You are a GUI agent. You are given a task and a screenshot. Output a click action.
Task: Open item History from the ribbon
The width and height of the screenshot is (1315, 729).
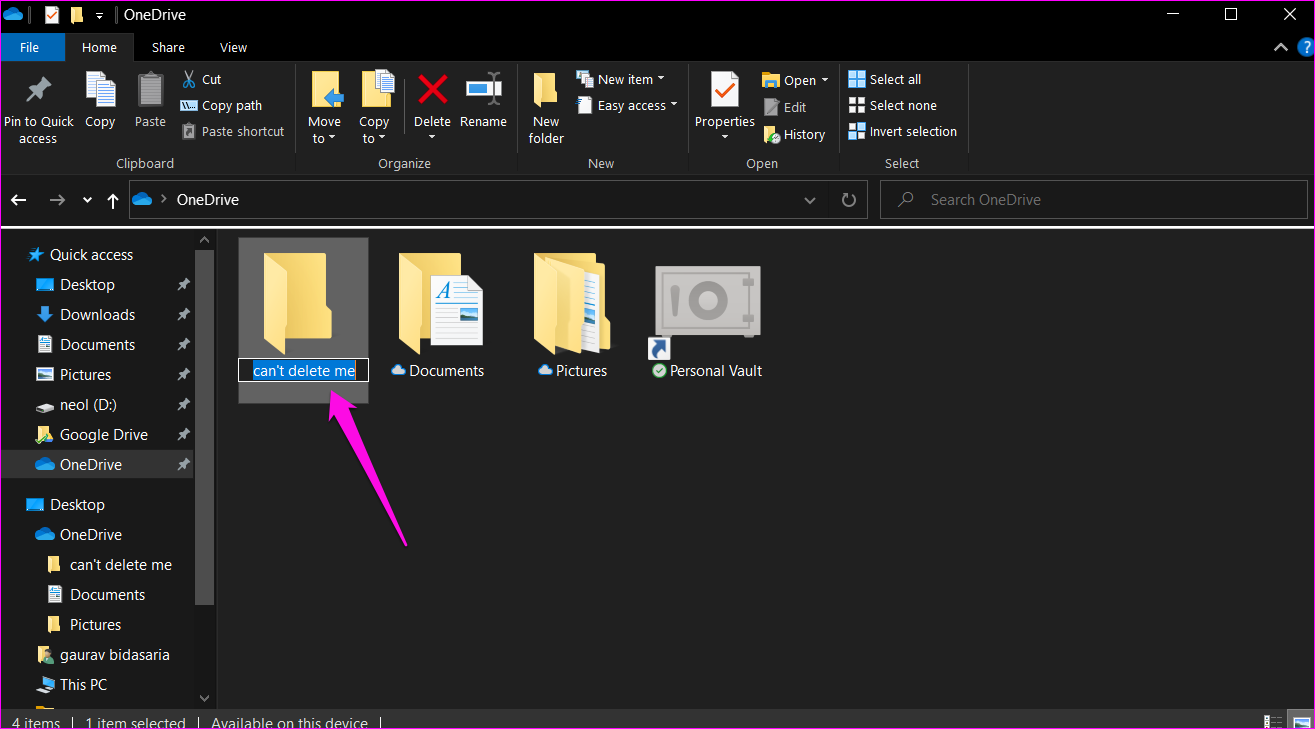pos(795,134)
